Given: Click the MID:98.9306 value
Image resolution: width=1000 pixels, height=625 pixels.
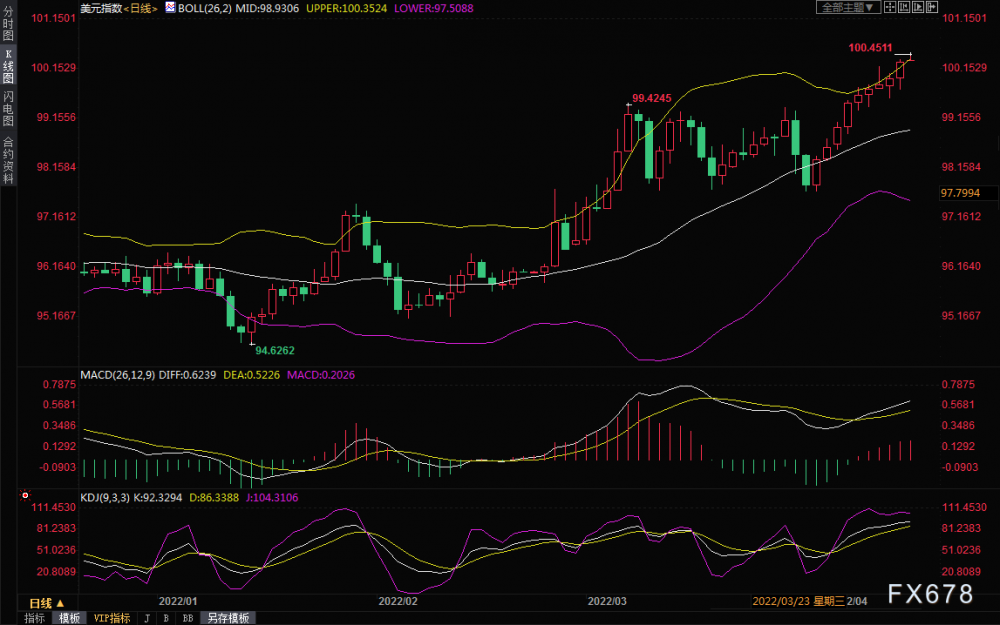Looking at the screenshot, I should pyautogui.click(x=267, y=8).
